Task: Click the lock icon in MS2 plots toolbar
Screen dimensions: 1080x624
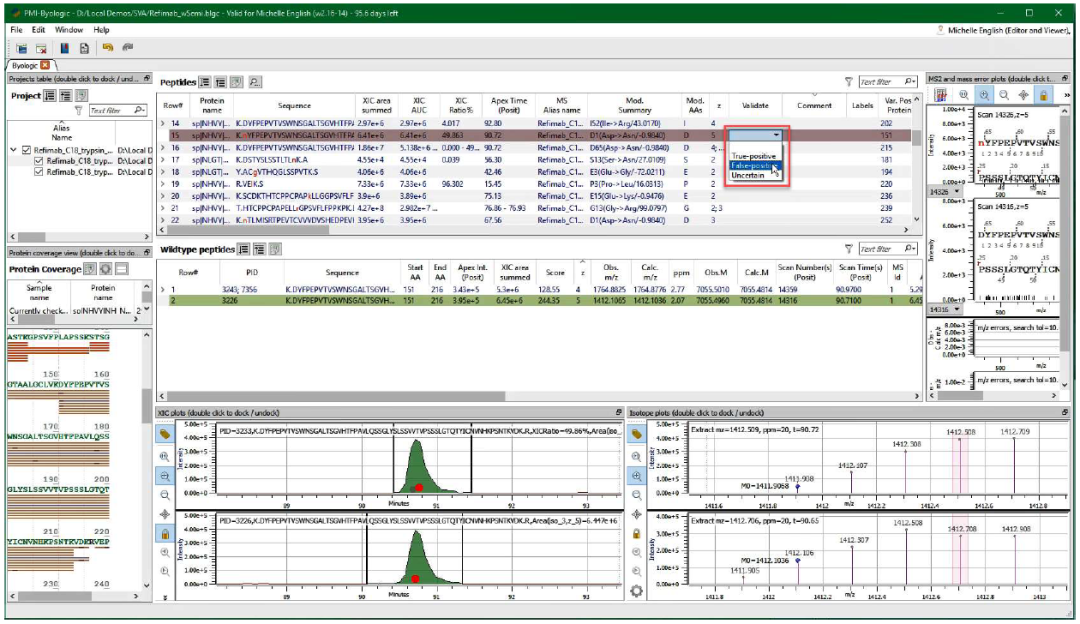Action: (1043, 95)
